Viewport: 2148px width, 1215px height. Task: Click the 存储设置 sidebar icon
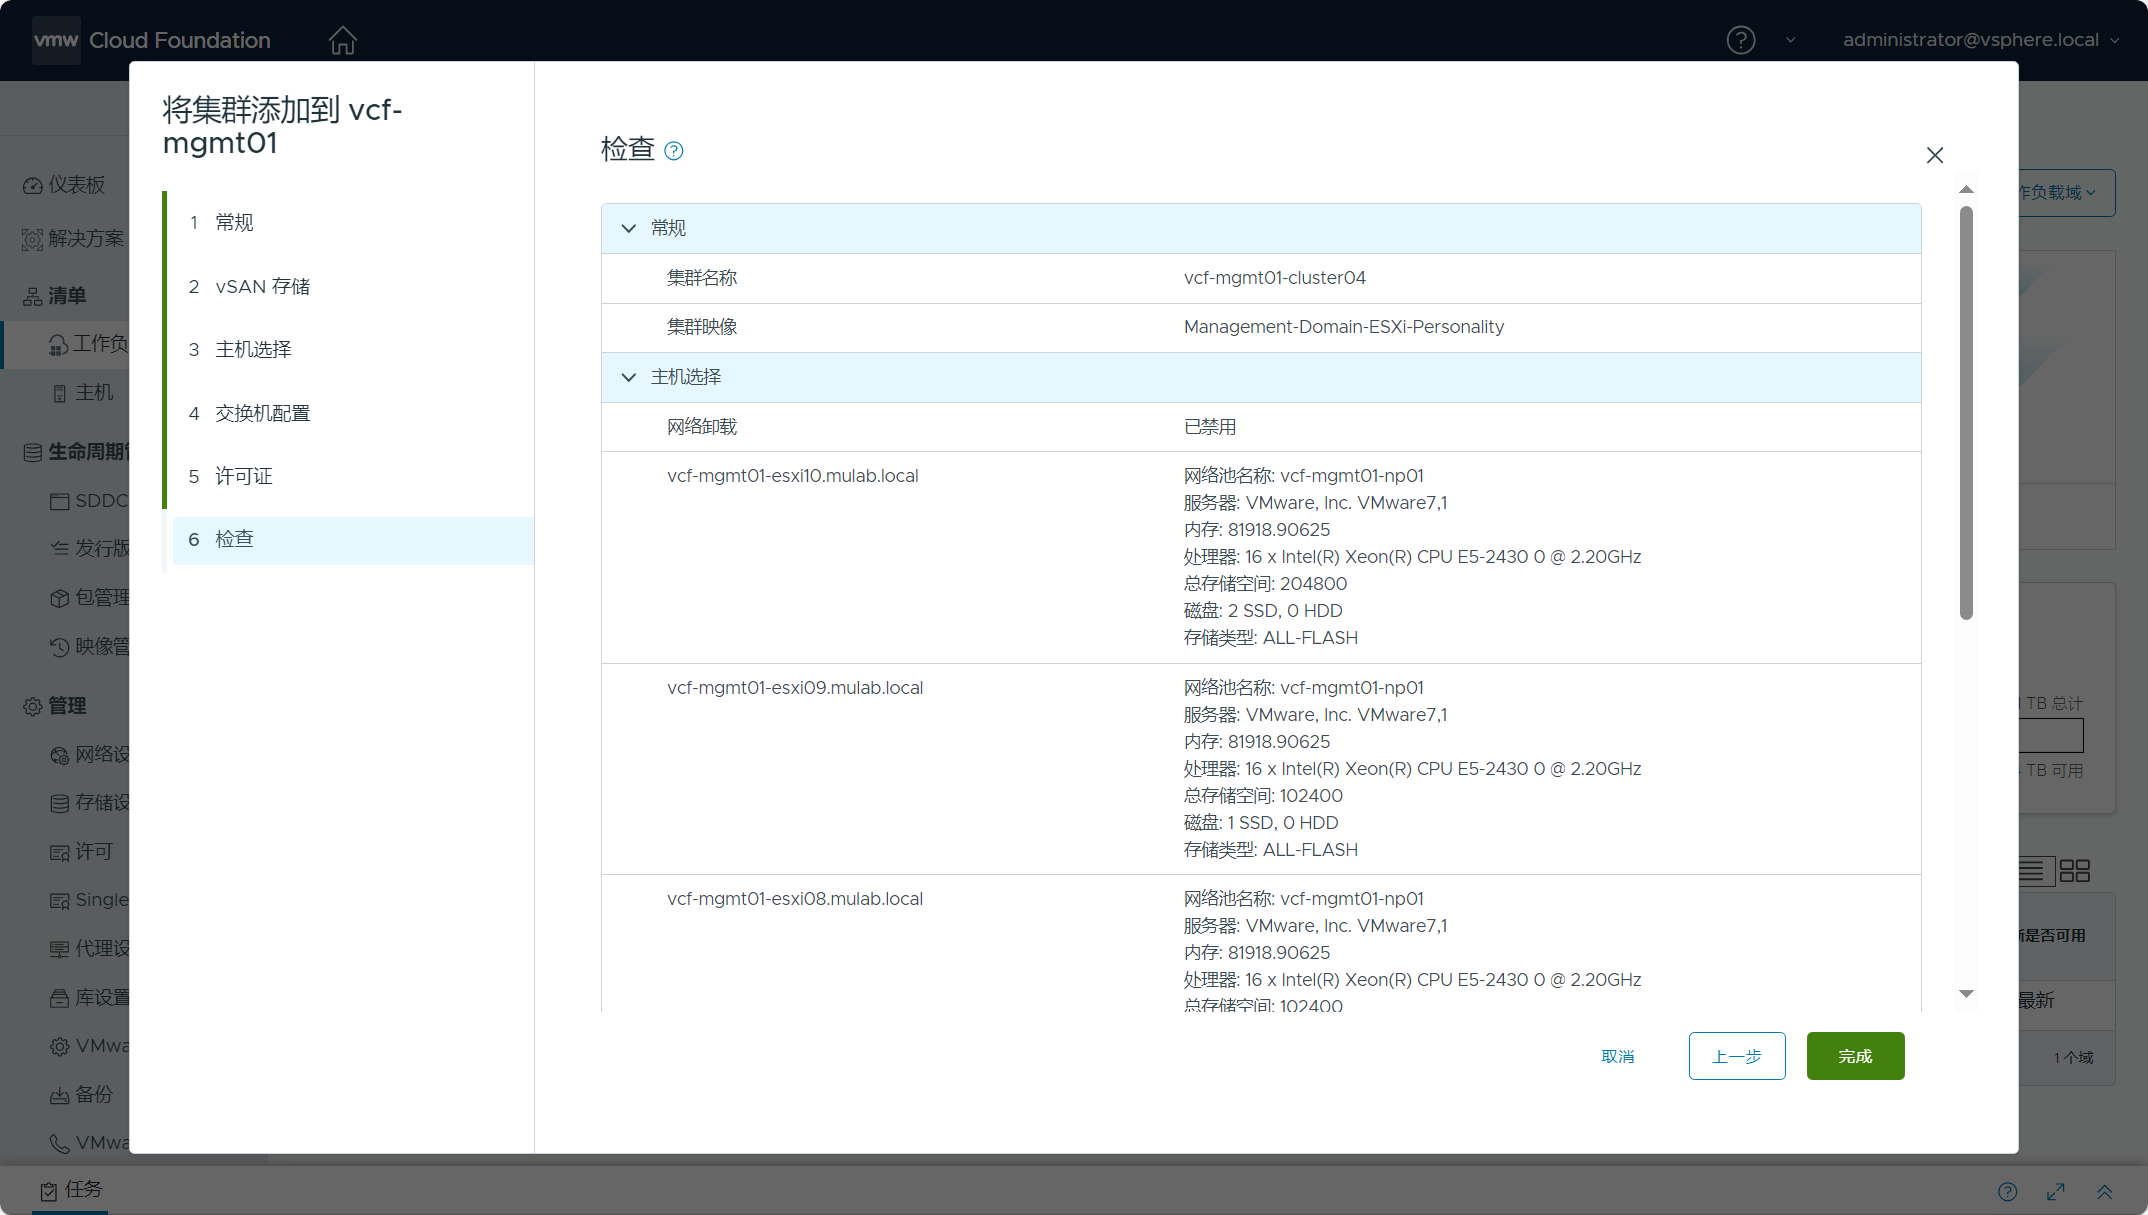60,803
